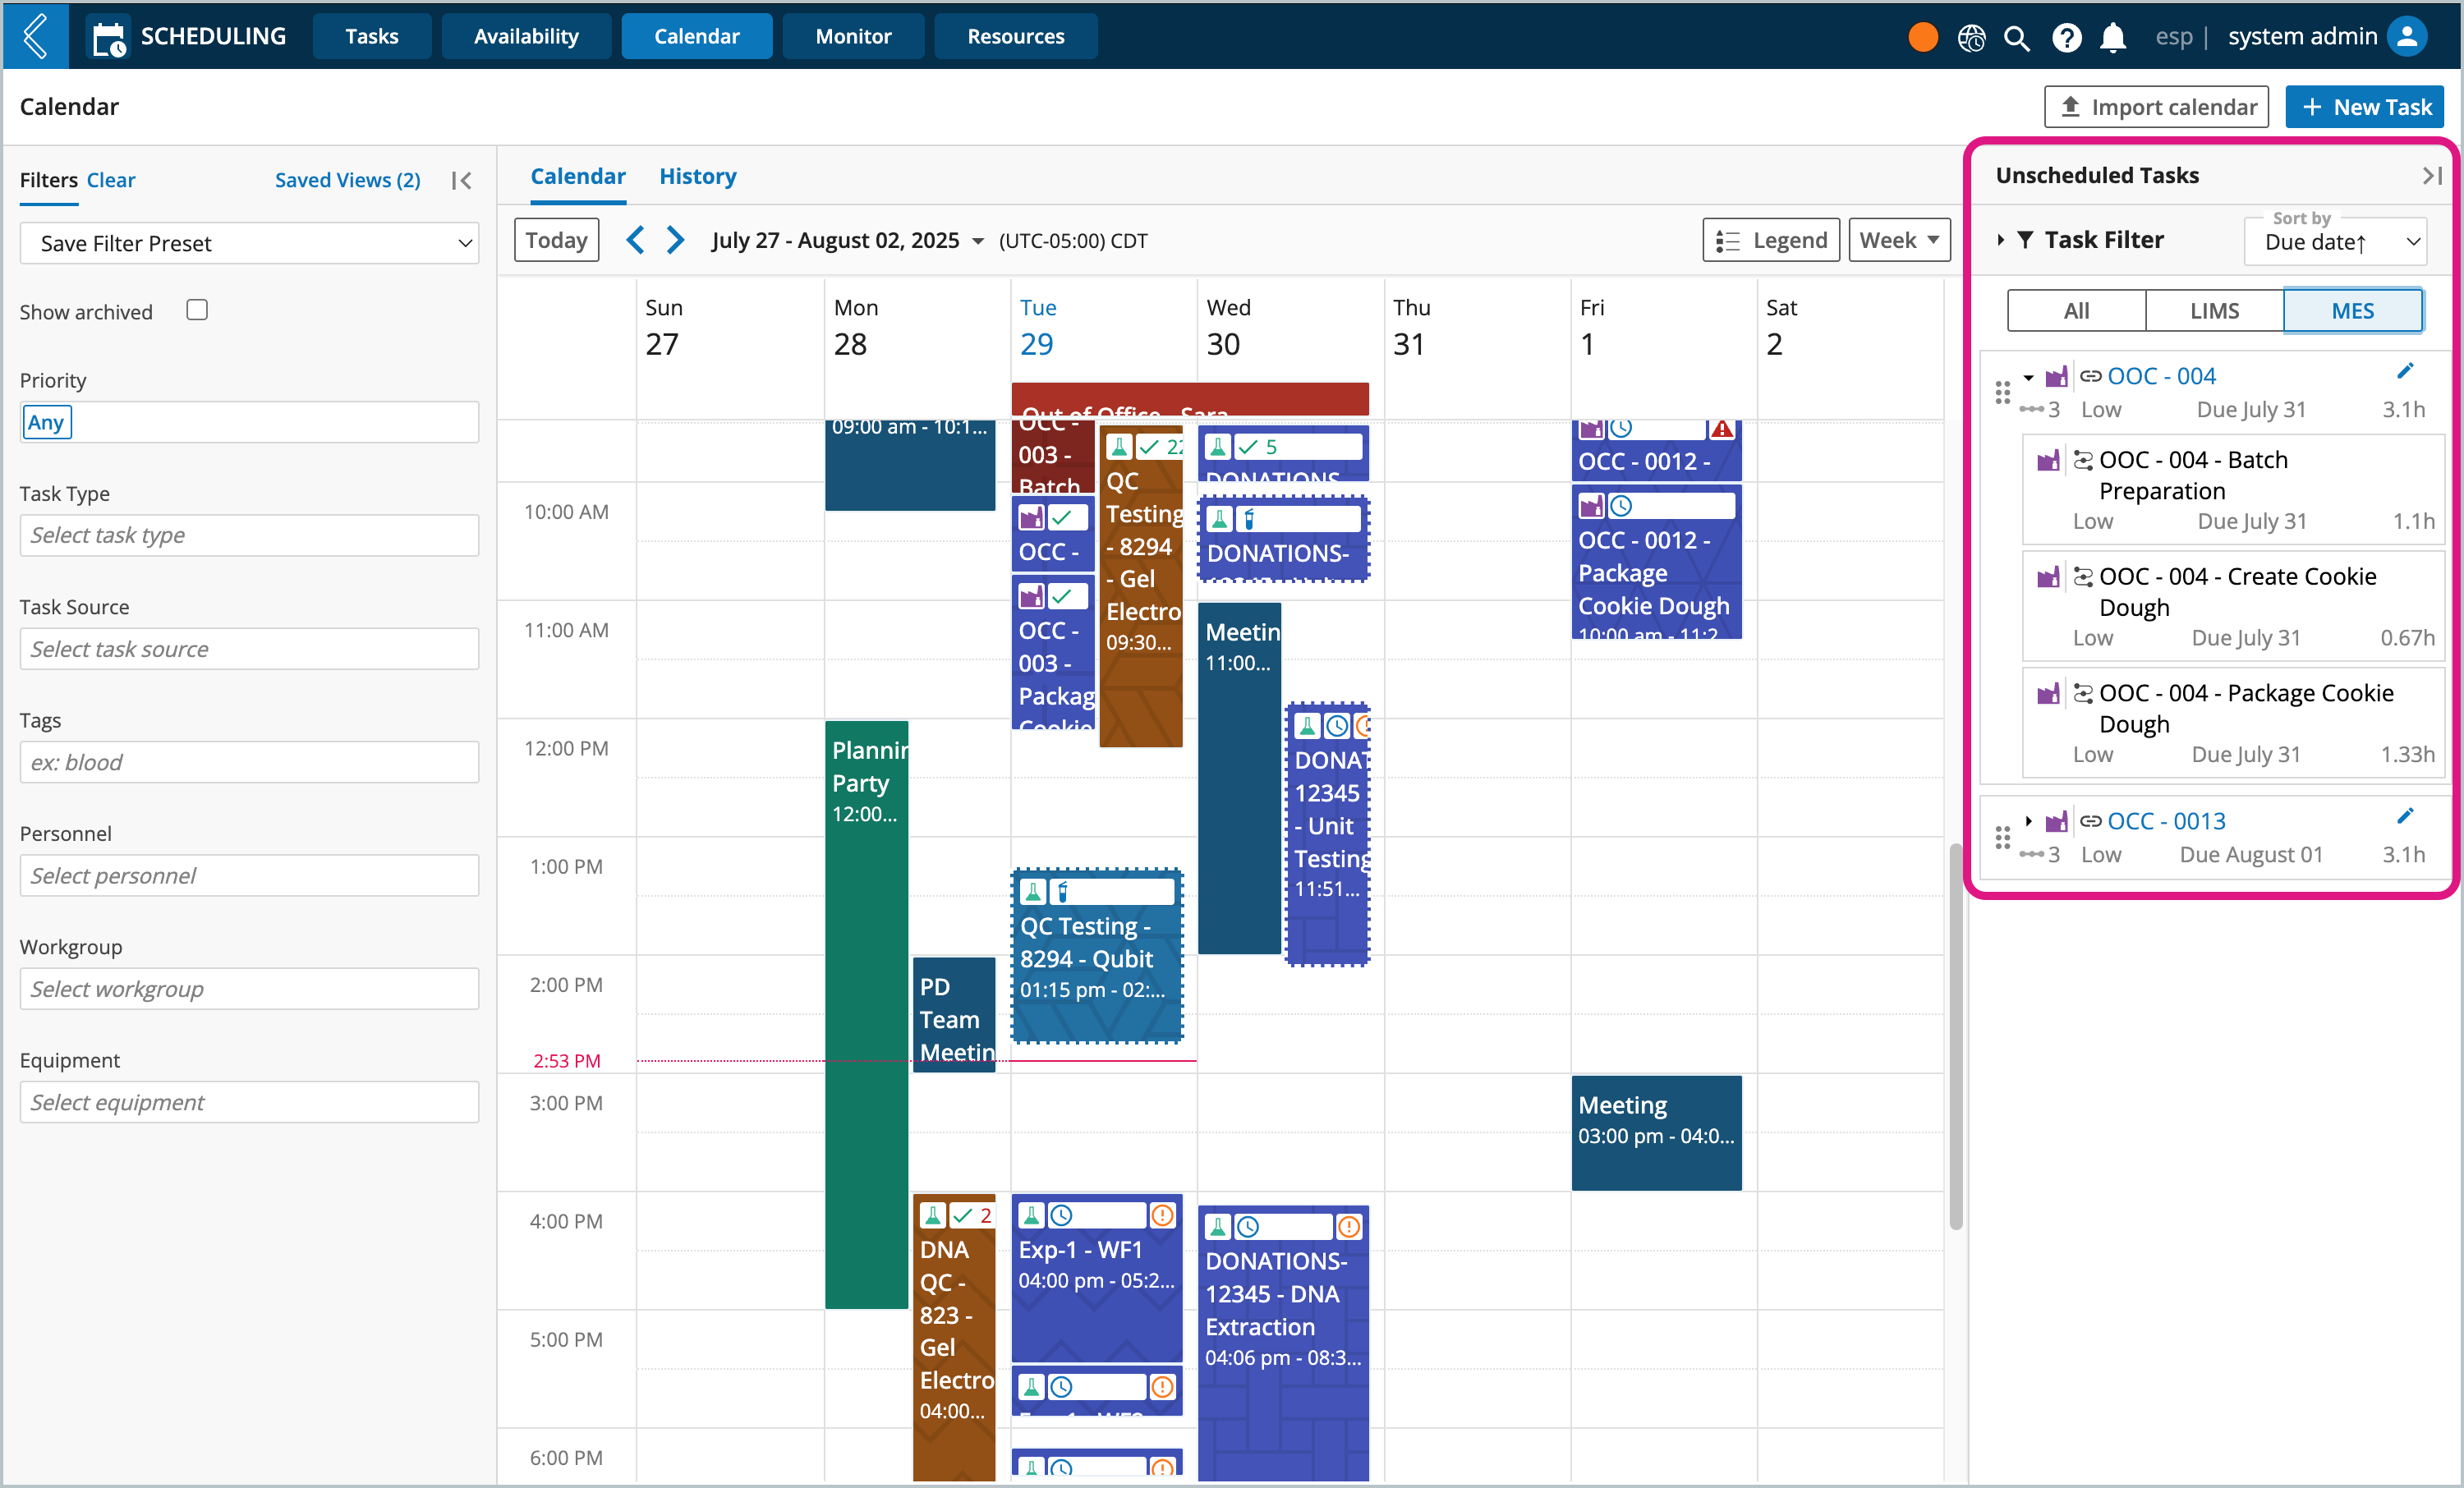Viewport: 2464px width, 1488px height.
Task: Select the MES task source toggle
Action: coord(2352,311)
